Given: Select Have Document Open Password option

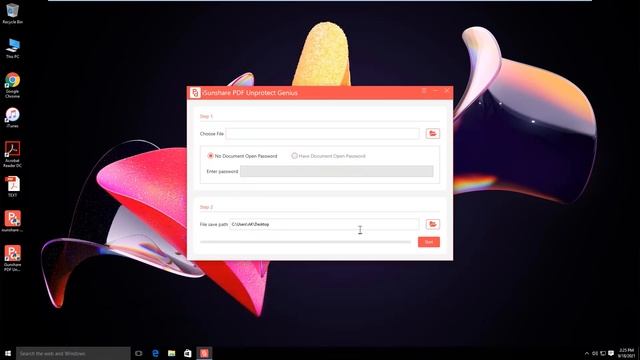Looking at the screenshot, I should (x=329, y=156).
